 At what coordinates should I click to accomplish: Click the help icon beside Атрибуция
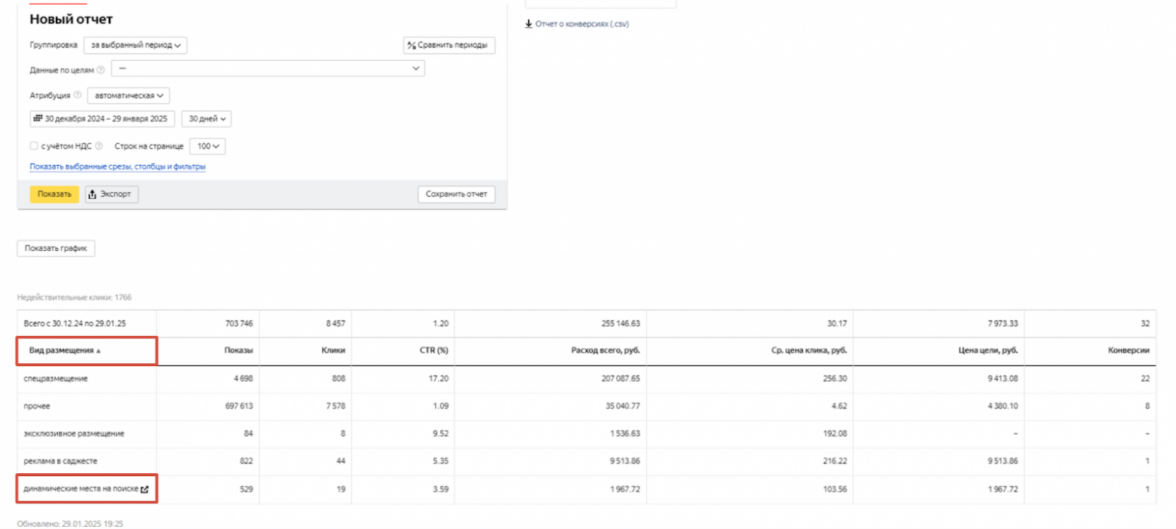[78, 95]
